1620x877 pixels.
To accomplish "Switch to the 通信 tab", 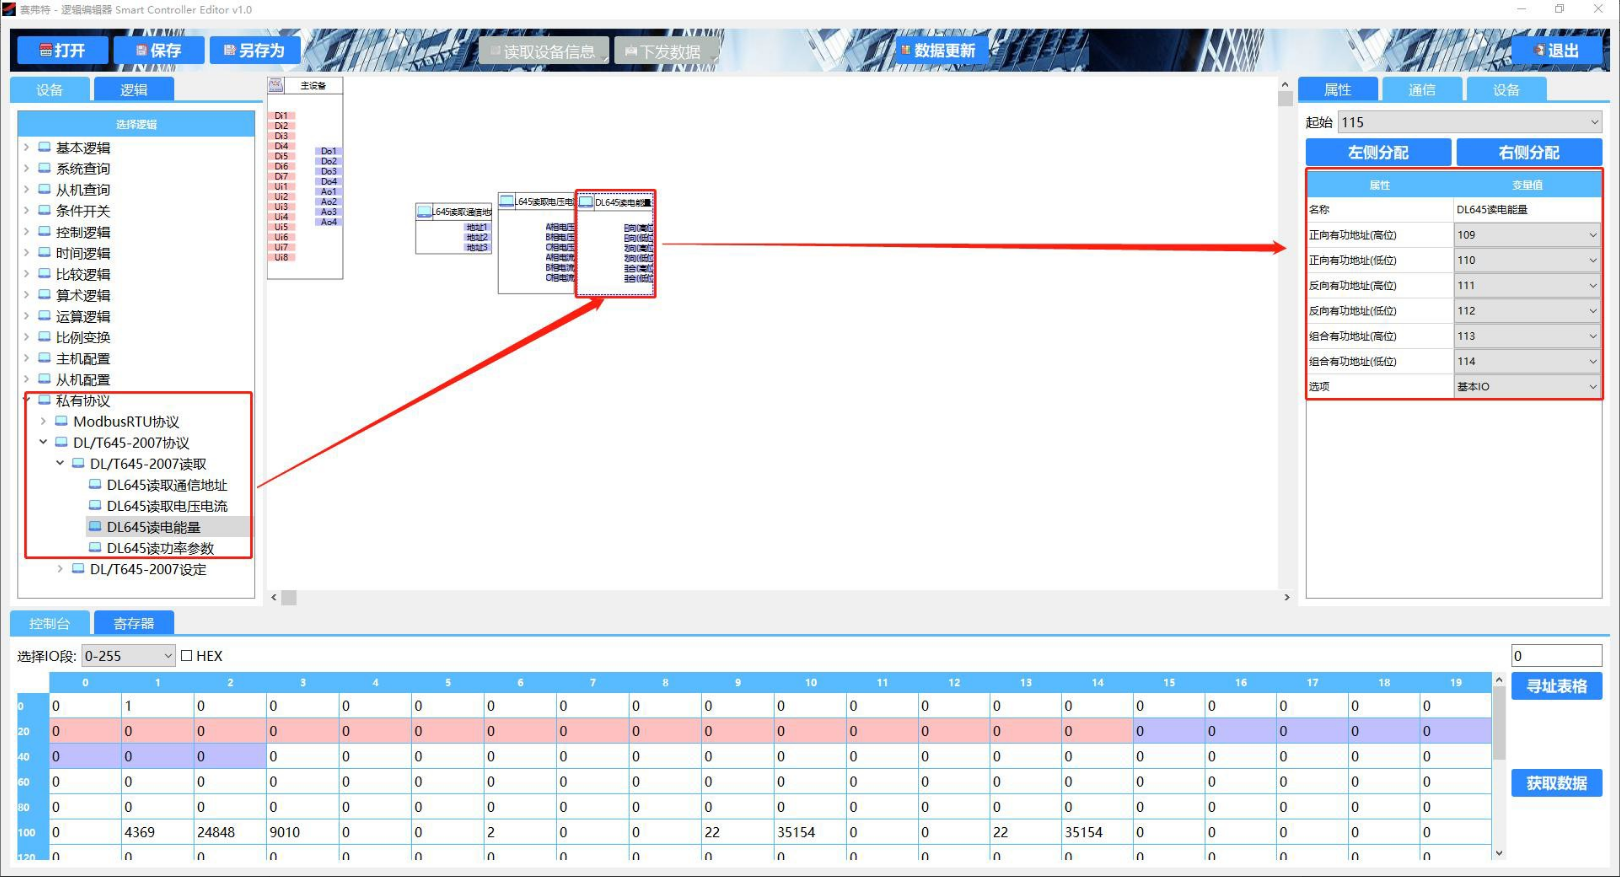I will pos(1421,90).
